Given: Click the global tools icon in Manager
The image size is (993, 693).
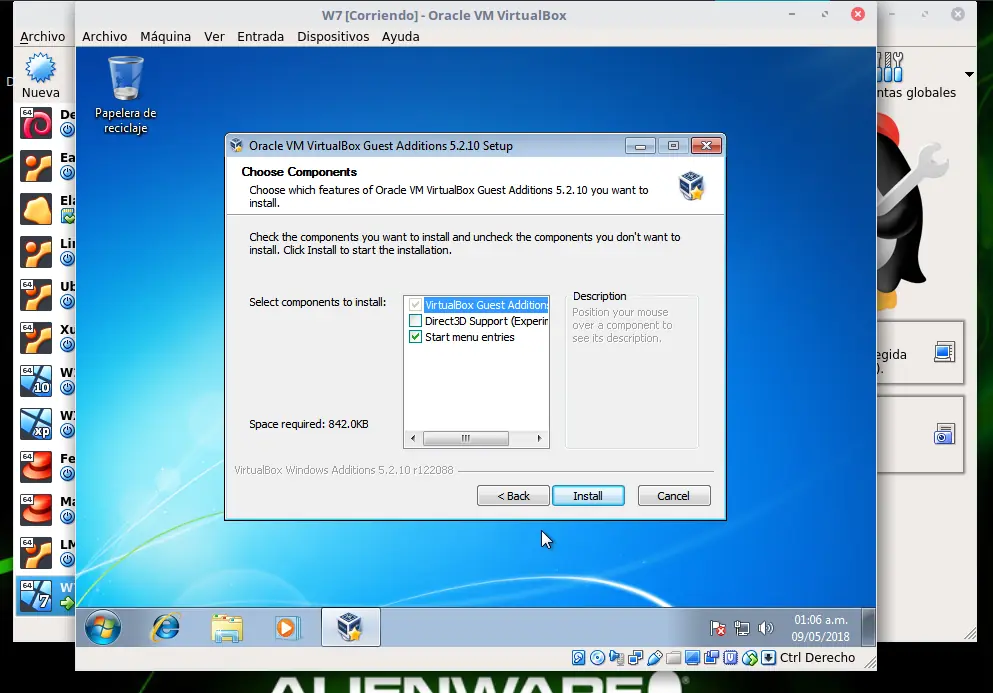Looking at the screenshot, I should [890, 67].
